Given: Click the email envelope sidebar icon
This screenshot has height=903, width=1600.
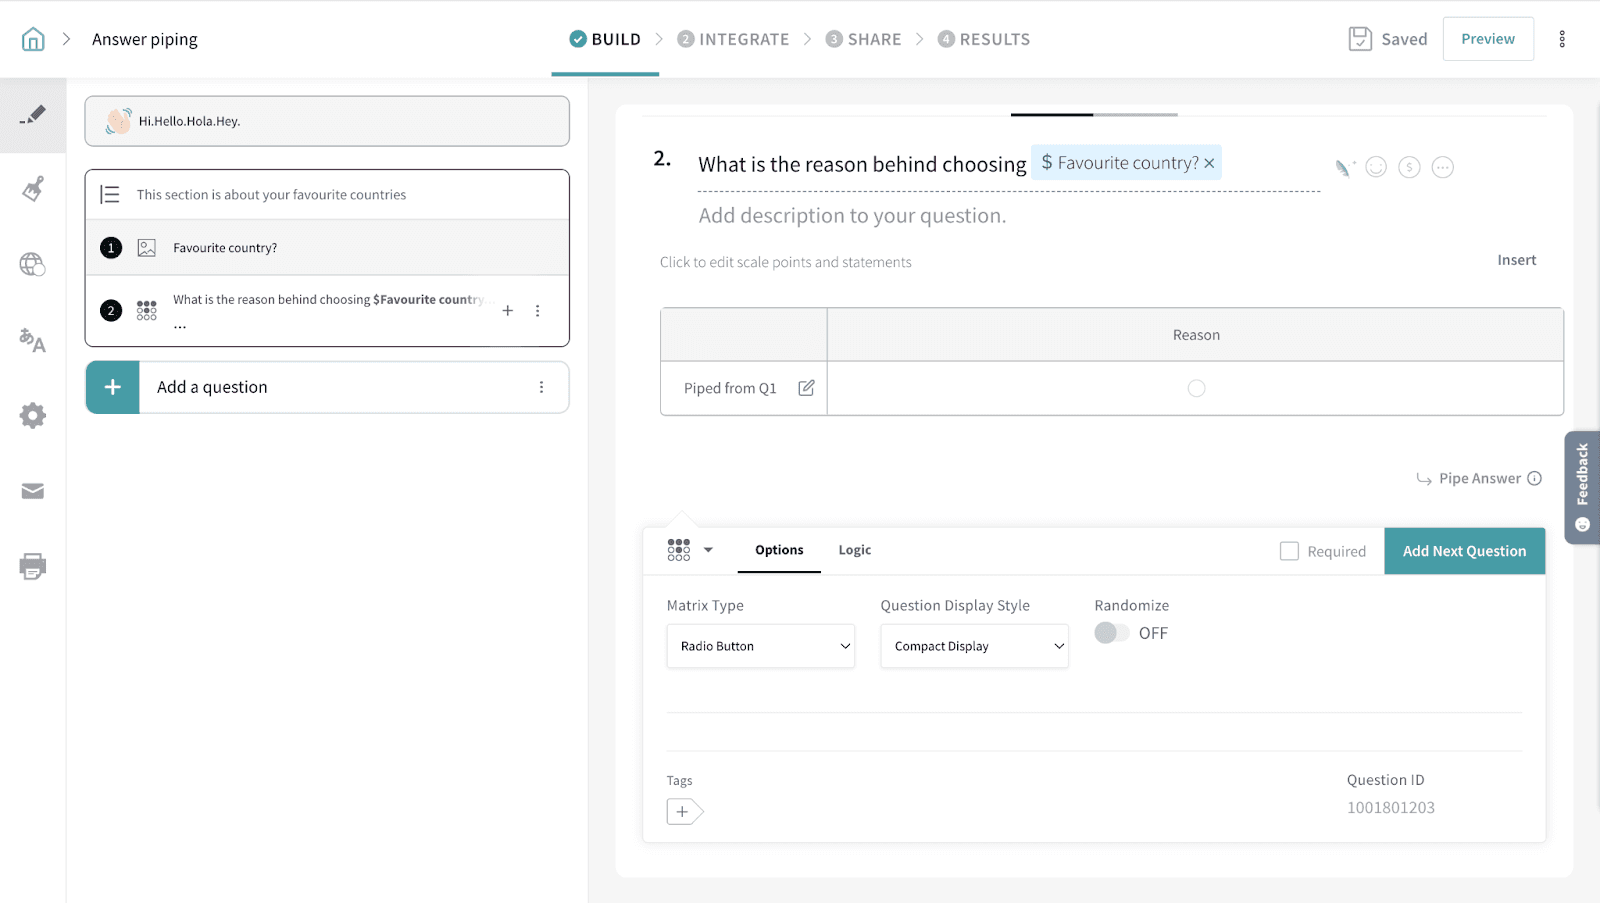Looking at the screenshot, I should pyautogui.click(x=32, y=491).
